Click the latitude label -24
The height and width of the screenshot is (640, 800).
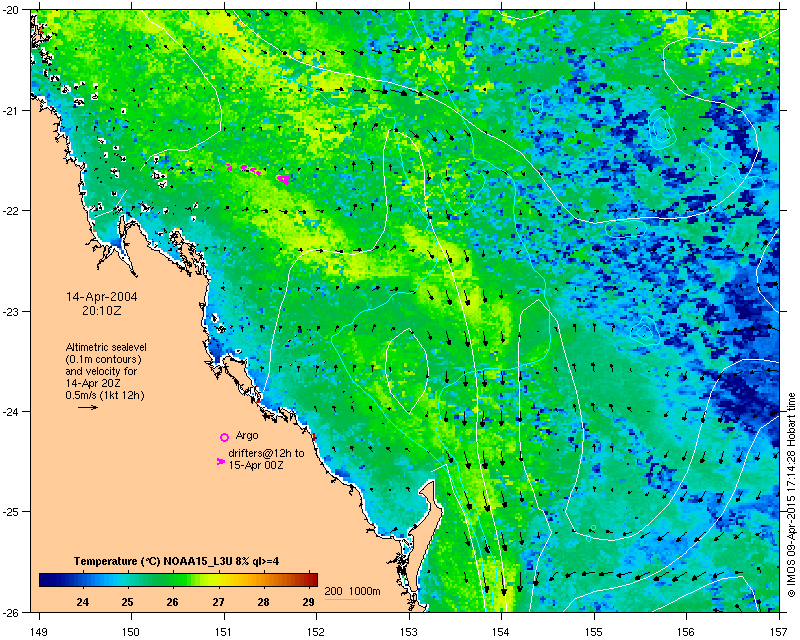pyautogui.click(x=10, y=411)
